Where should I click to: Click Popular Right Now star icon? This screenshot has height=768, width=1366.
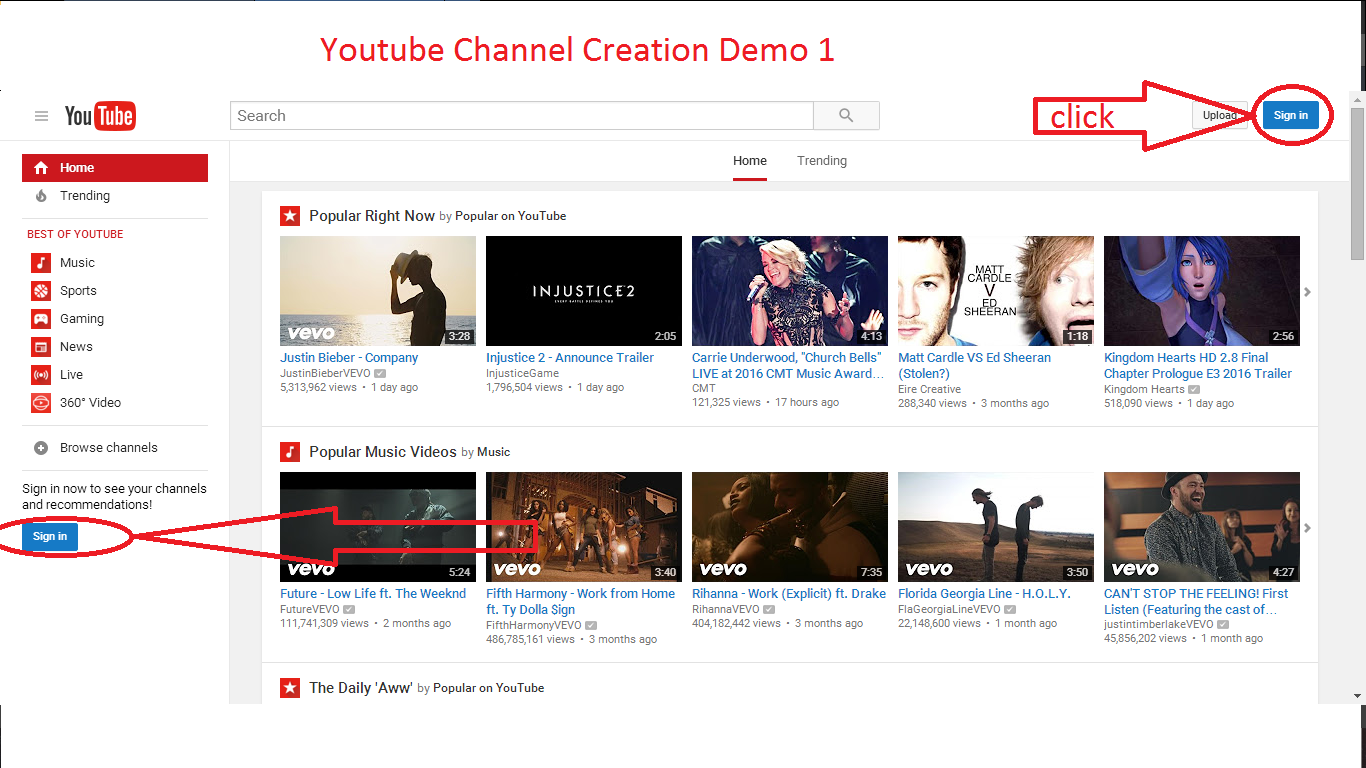(290, 215)
